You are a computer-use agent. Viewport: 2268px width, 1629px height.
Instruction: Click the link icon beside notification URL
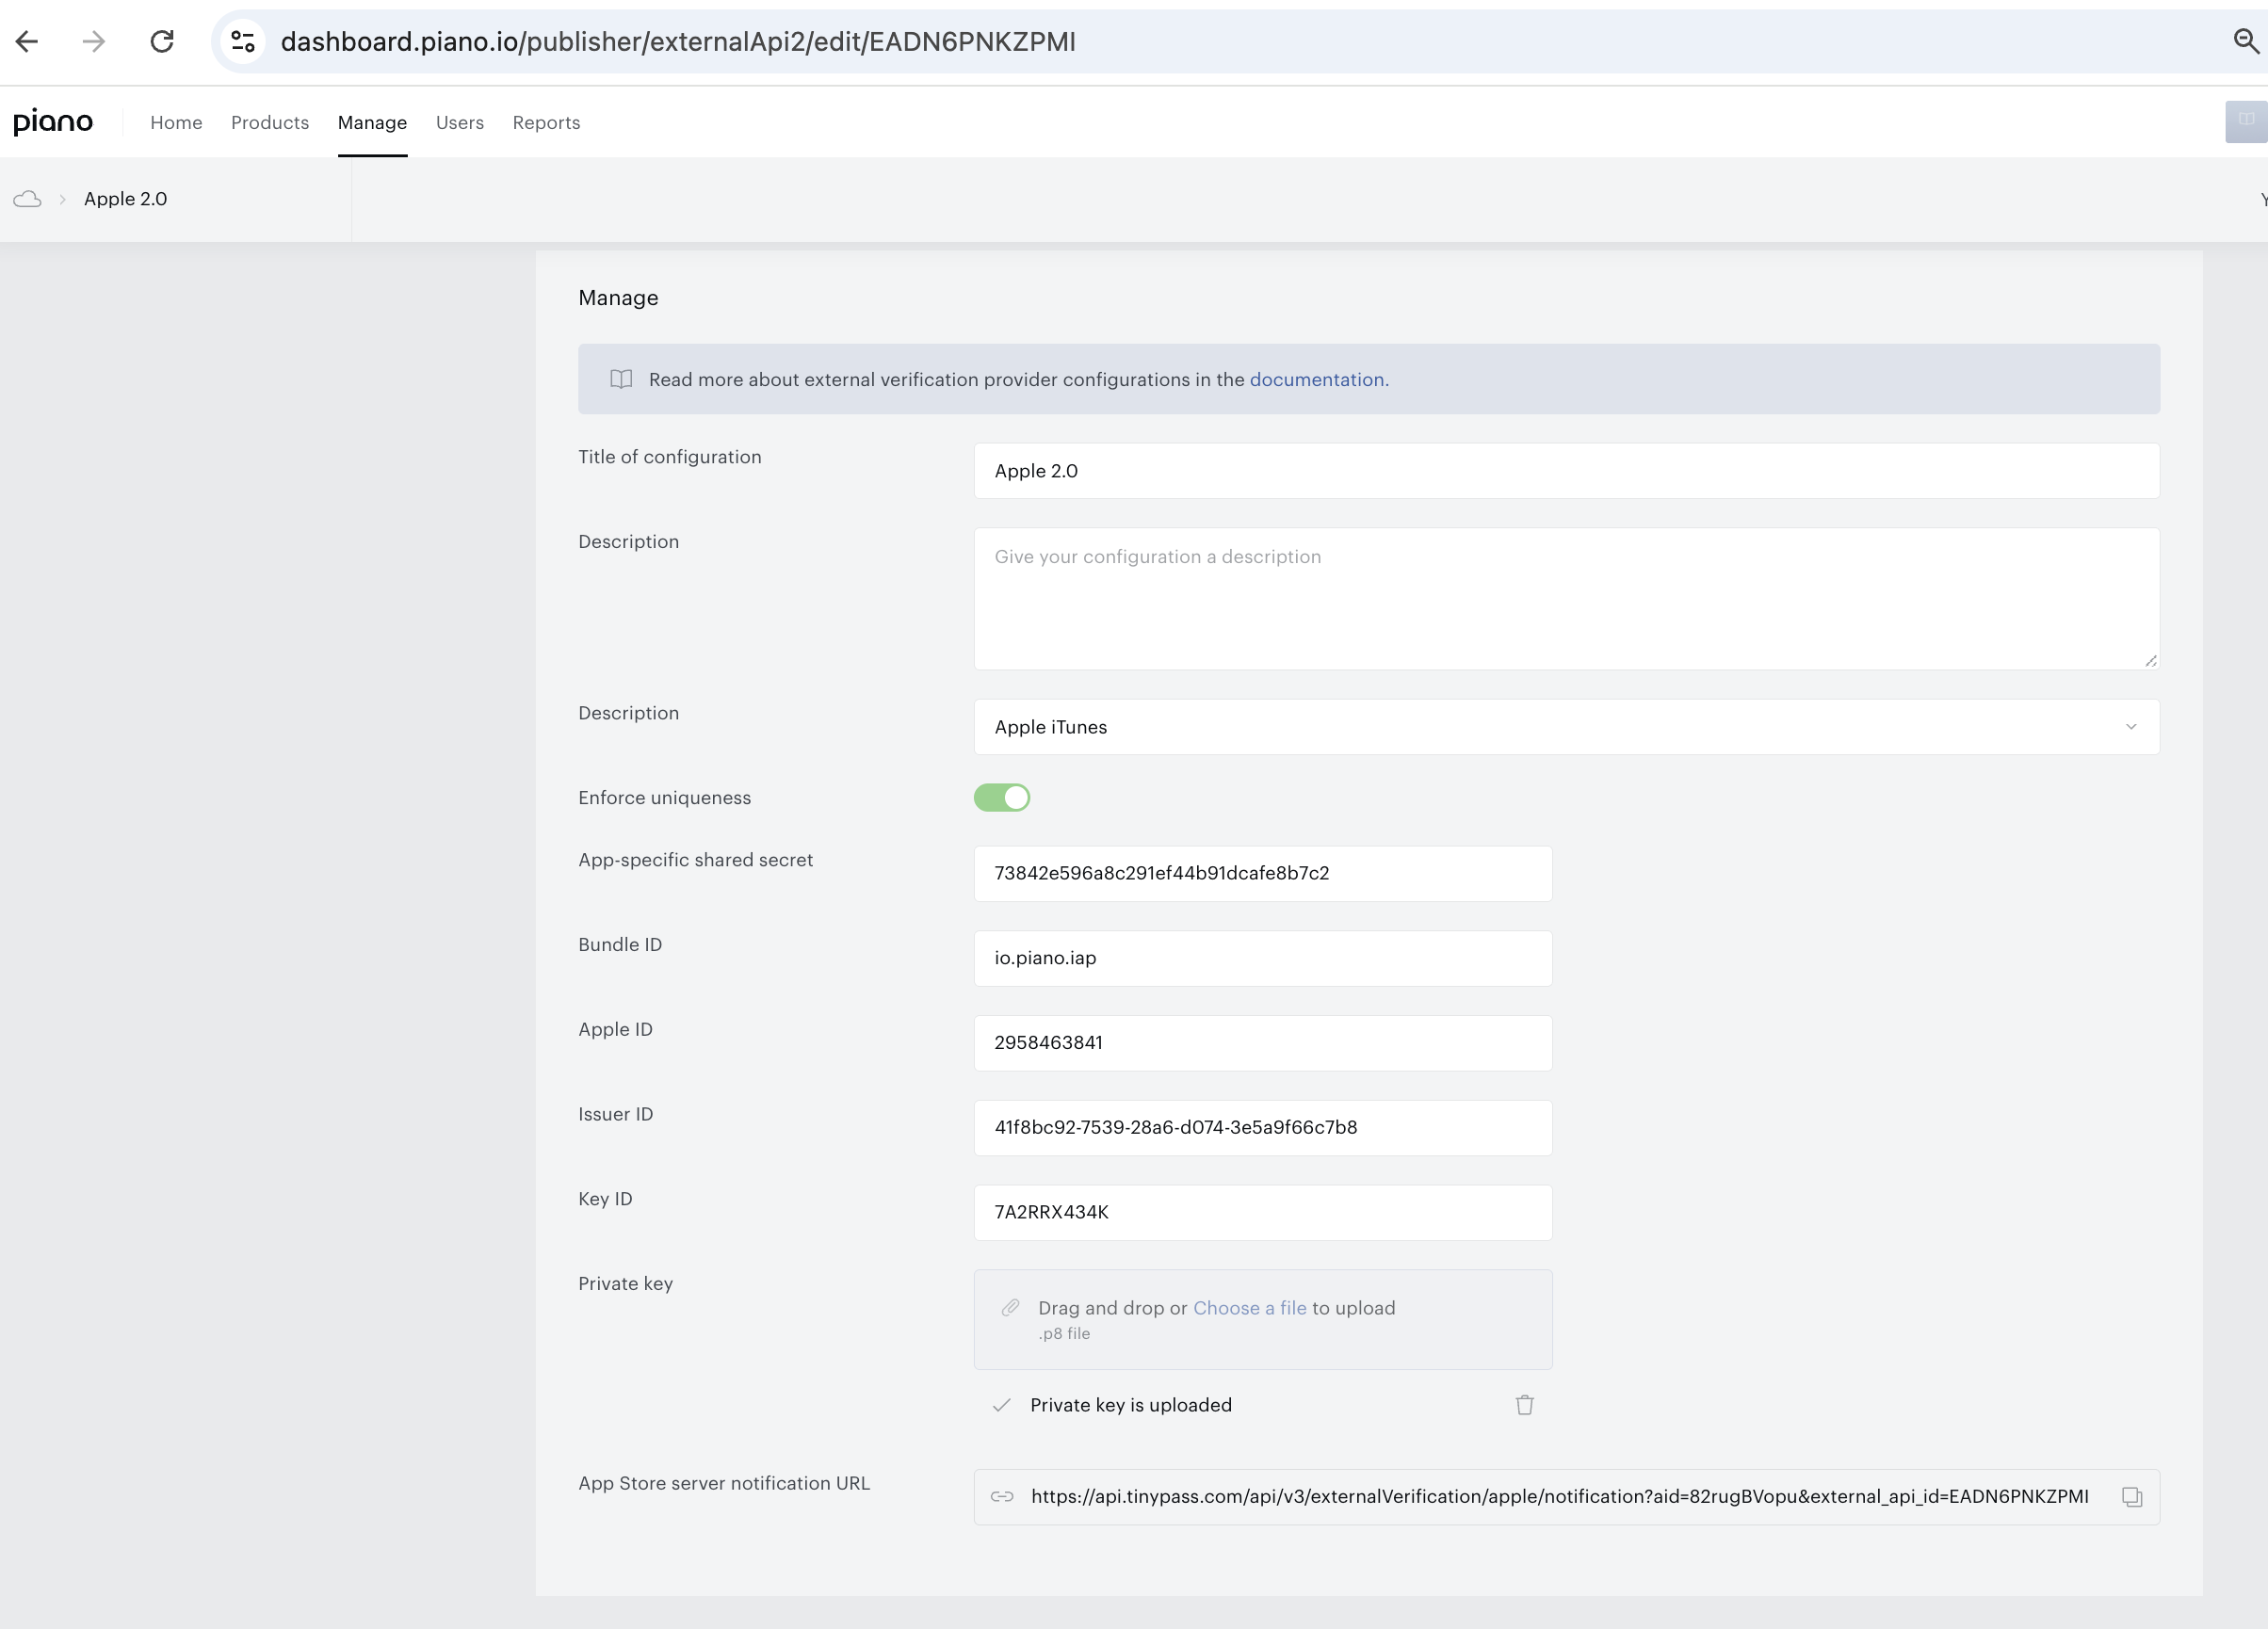pos(1002,1497)
